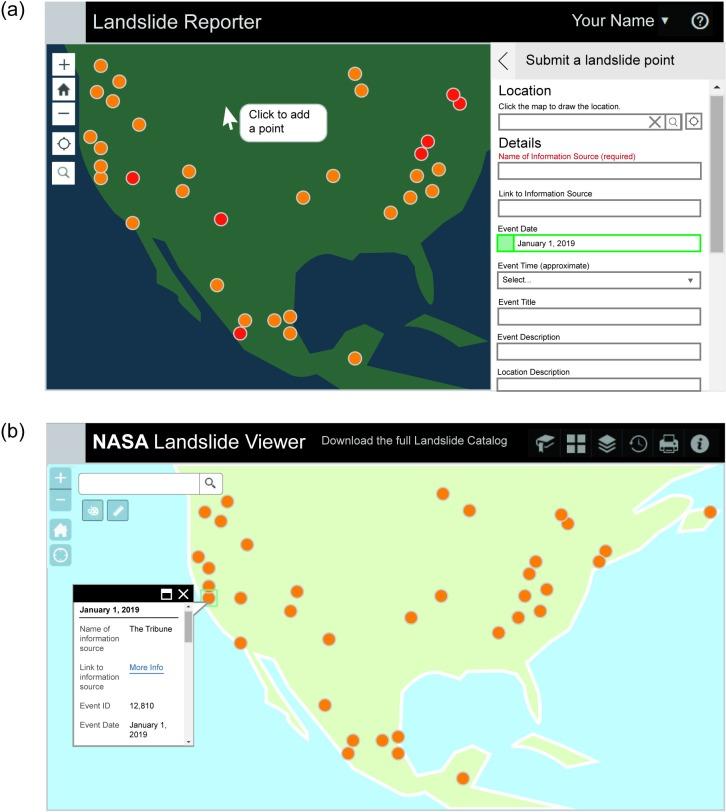
Task: Zoom out on the Landslide Reporter map
Action: (x=64, y=113)
